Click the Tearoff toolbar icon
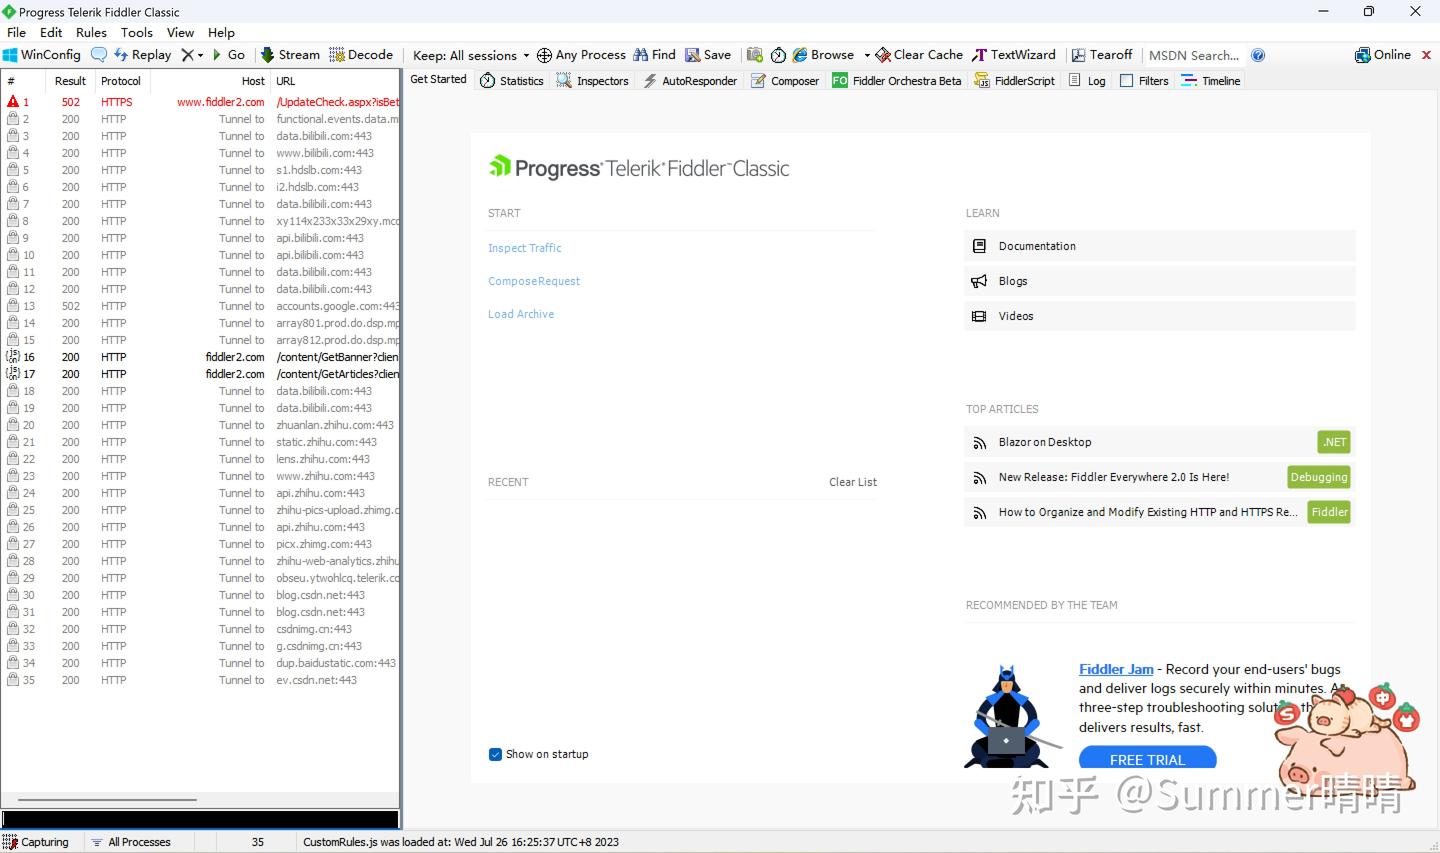1440x853 pixels. pos(1078,55)
